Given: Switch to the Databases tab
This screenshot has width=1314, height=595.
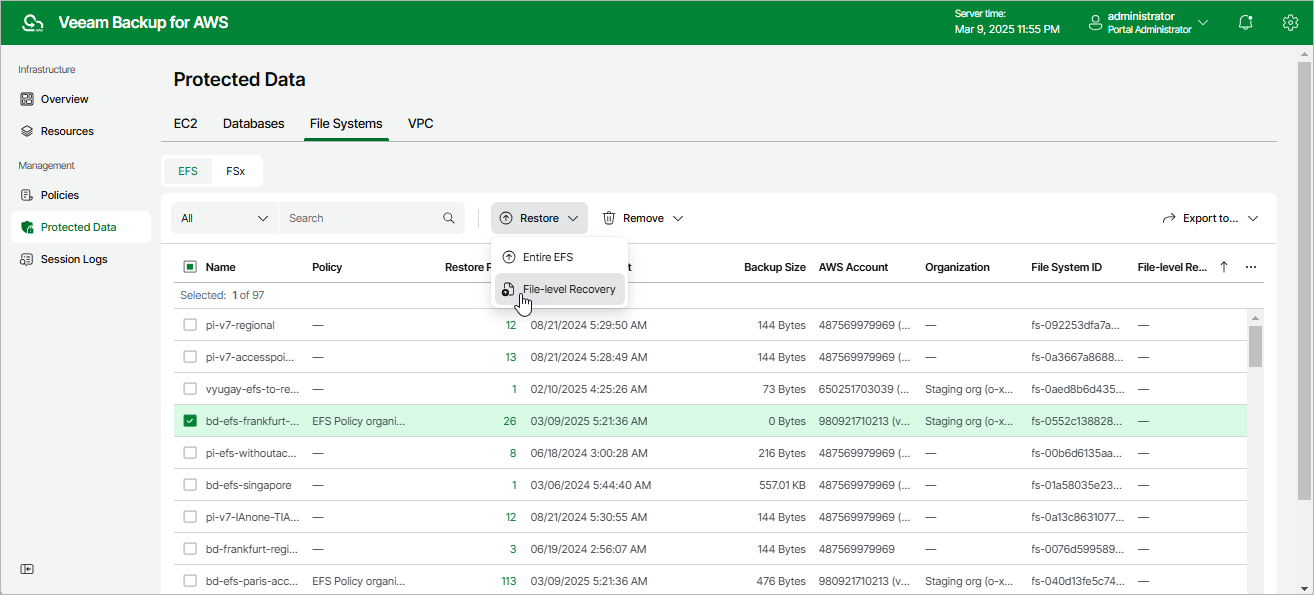Looking at the screenshot, I should point(253,124).
